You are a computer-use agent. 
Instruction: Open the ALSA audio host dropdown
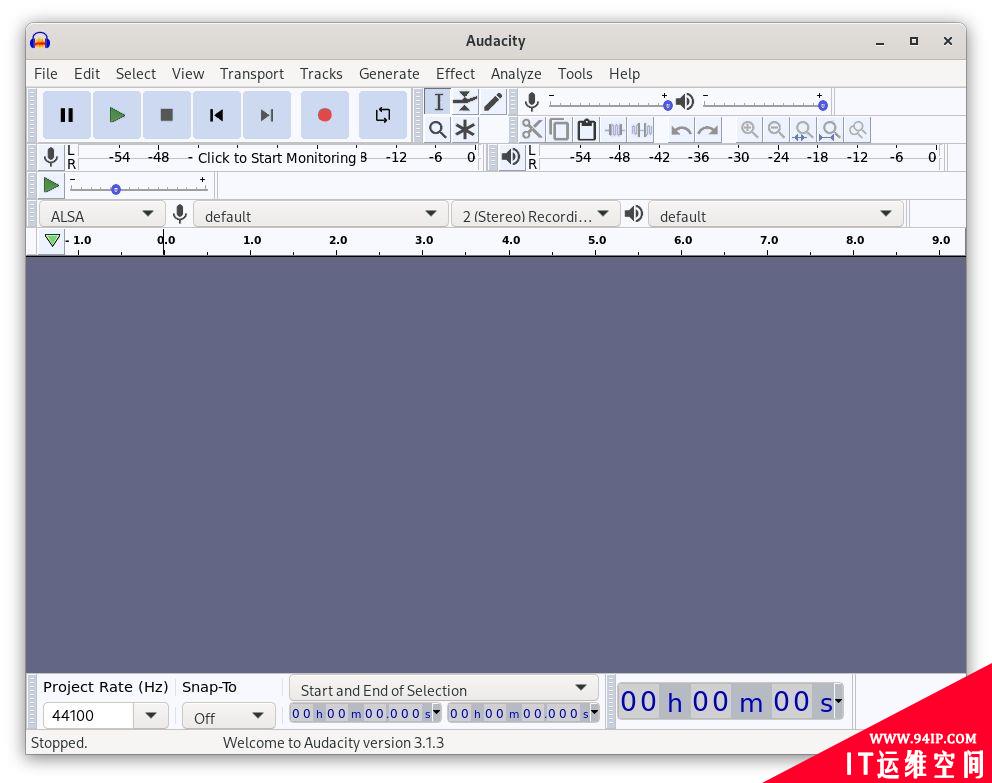tap(102, 216)
